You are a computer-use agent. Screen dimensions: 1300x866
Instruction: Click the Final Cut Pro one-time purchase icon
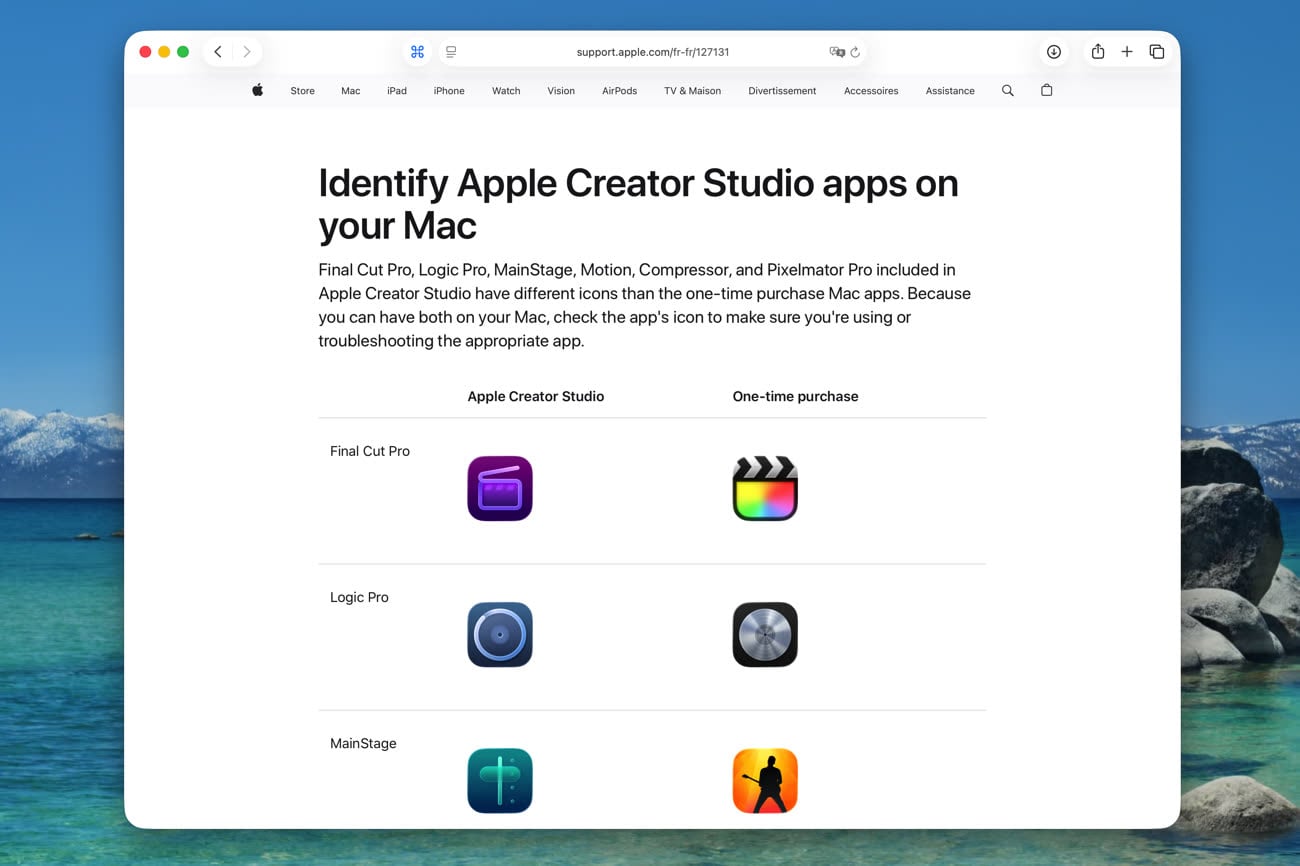pyautogui.click(x=765, y=489)
